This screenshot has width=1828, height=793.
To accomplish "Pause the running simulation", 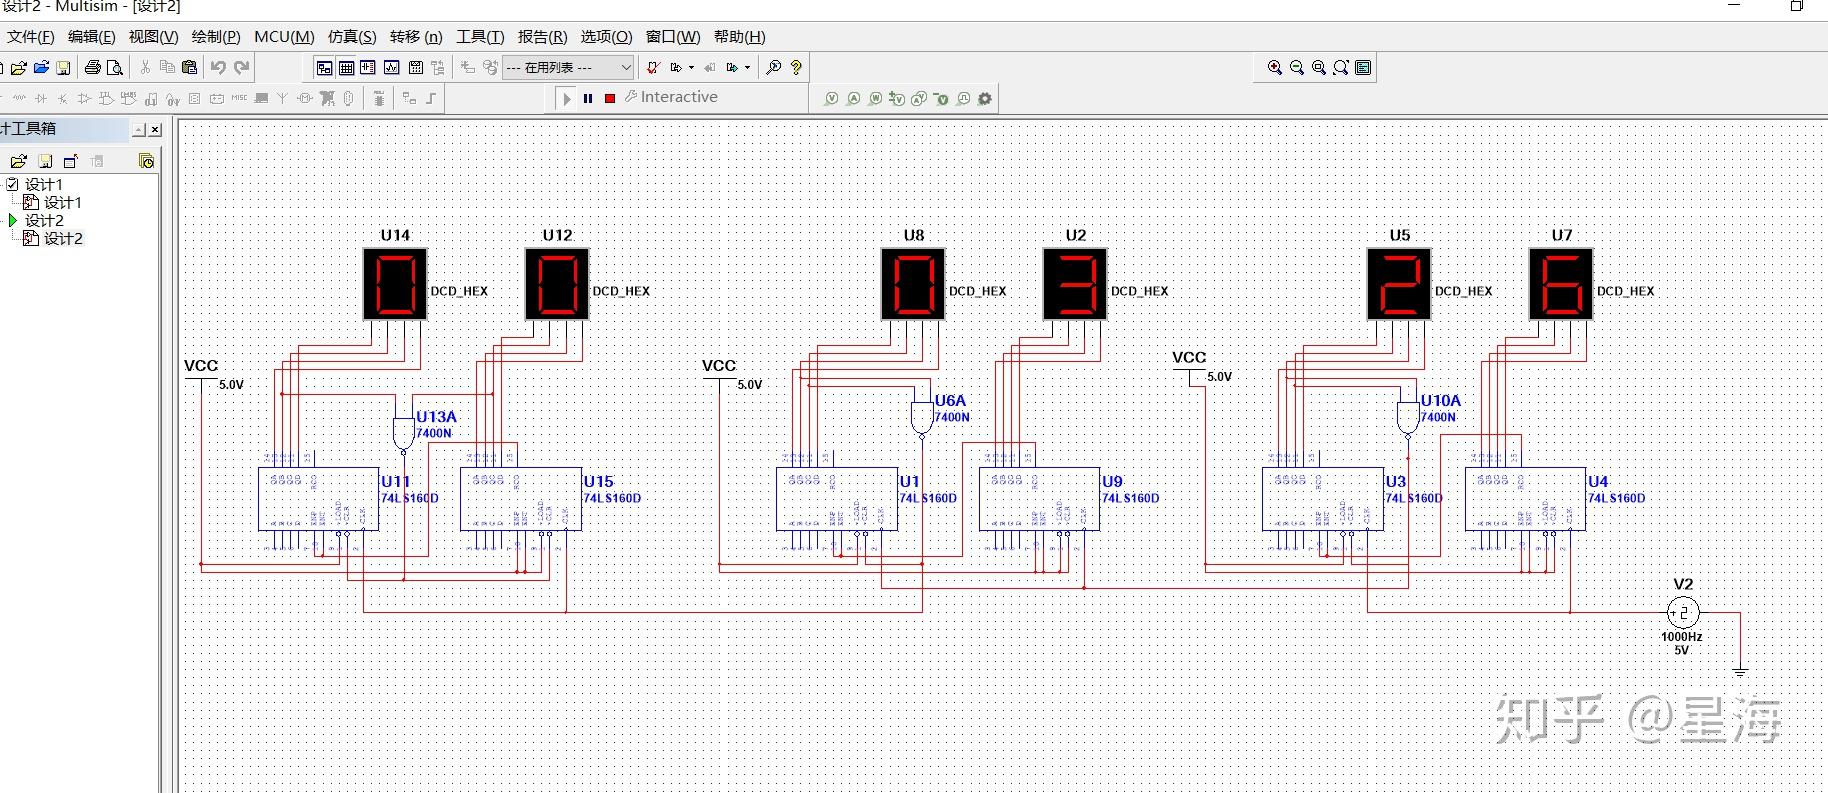I will (x=588, y=98).
